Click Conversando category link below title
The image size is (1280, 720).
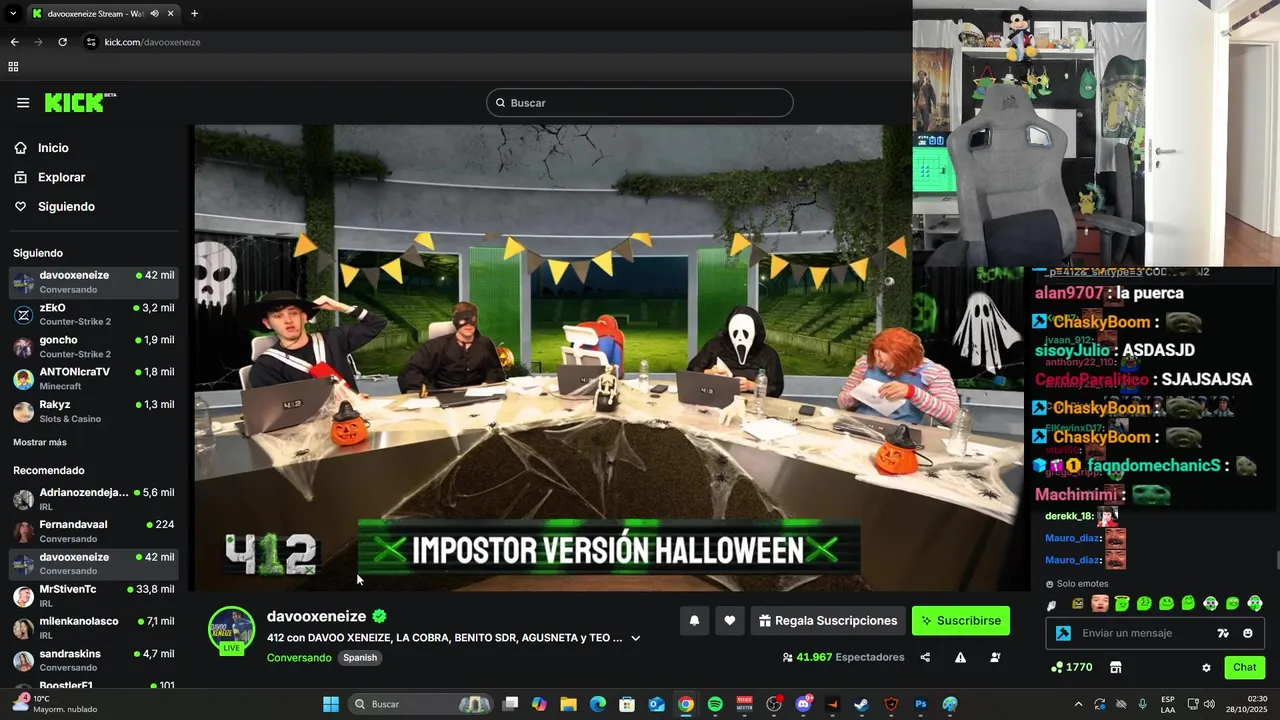[299, 658]
